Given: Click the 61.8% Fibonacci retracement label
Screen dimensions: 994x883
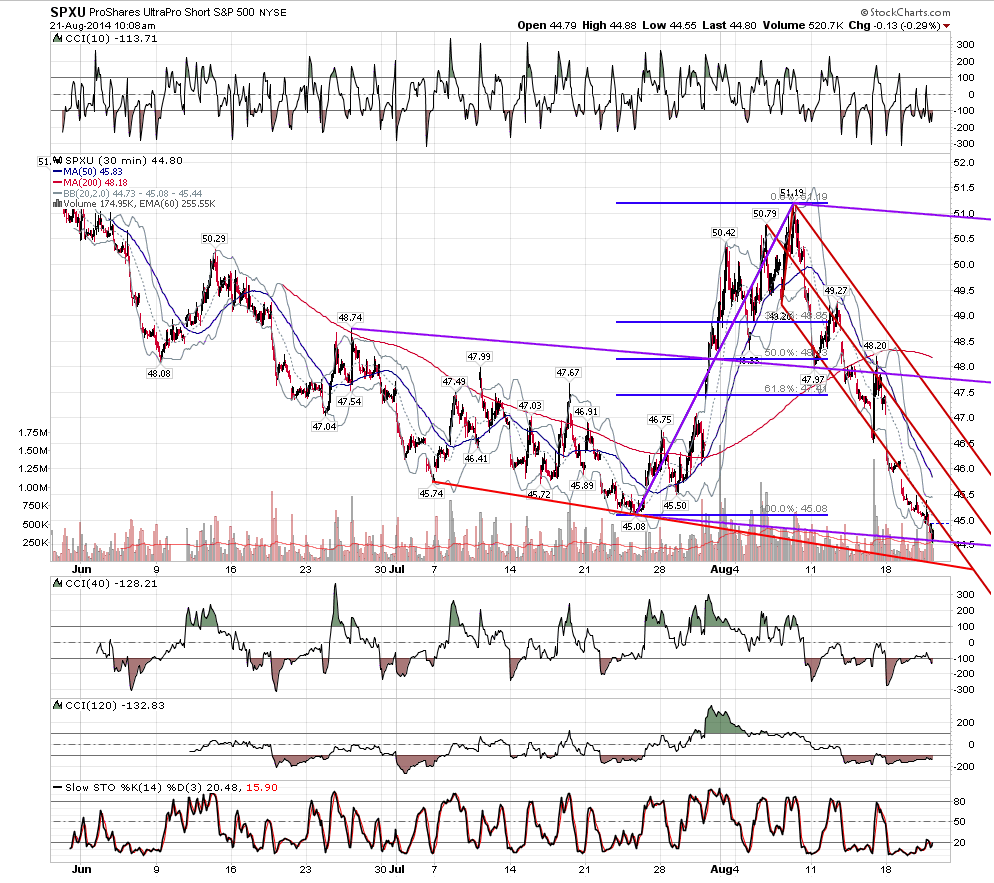Looking at the screenshot, I should (x=796, y=389).
